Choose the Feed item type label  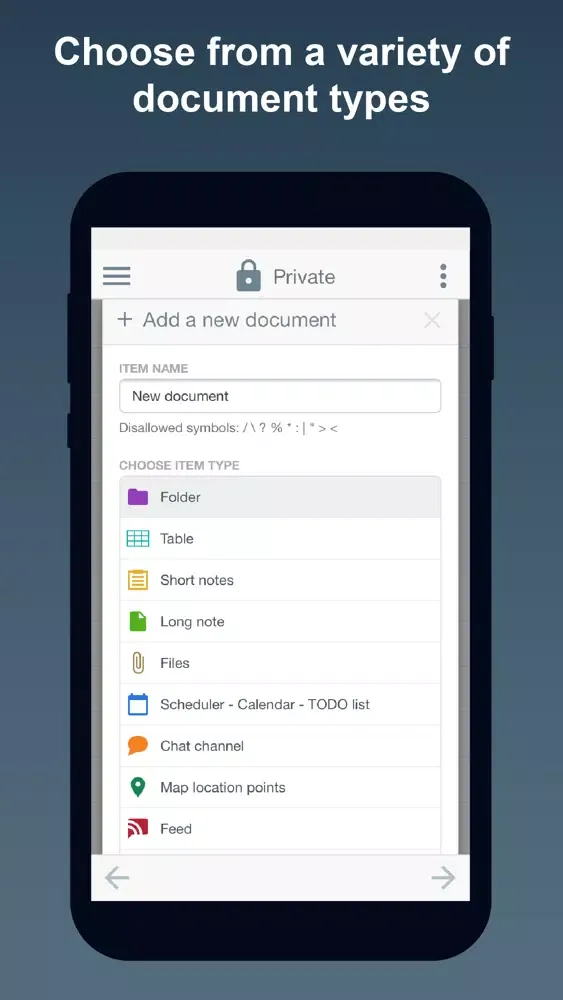(176, 828)
